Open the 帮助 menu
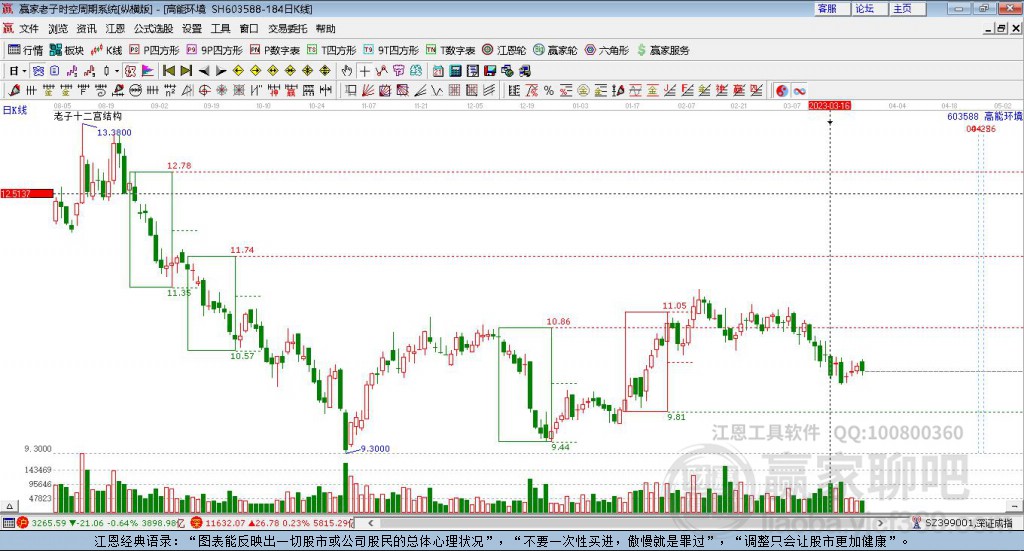This screenshot has width=1024, height=551. [325, 29]
